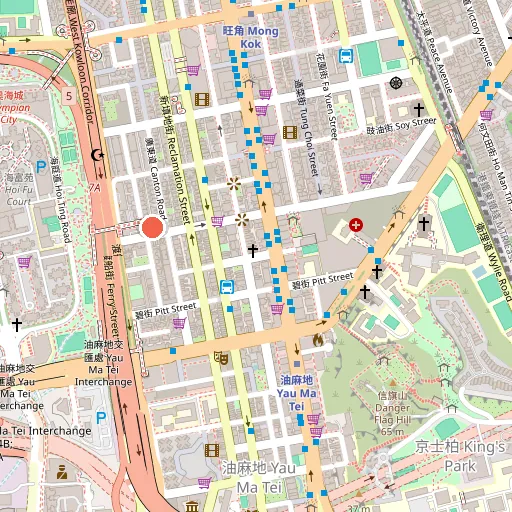Select the hospital red cross icon

(356, 225)
